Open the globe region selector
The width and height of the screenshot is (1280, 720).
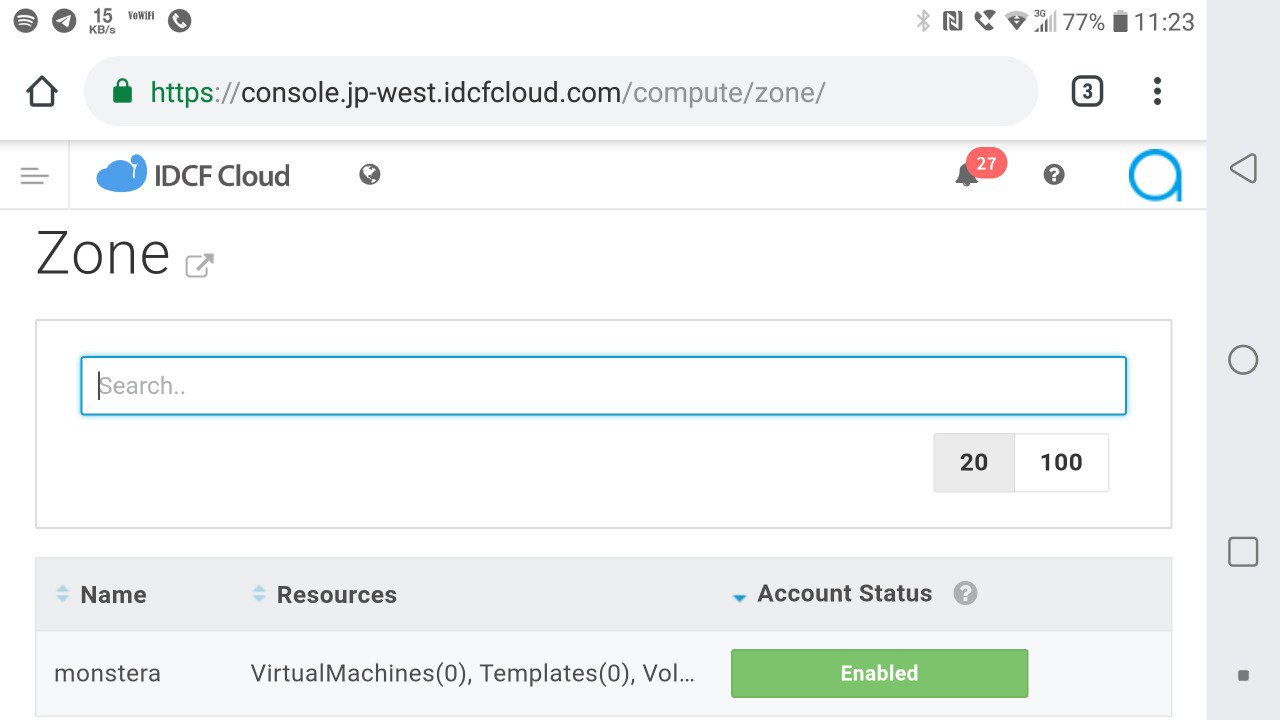[370, 175]
